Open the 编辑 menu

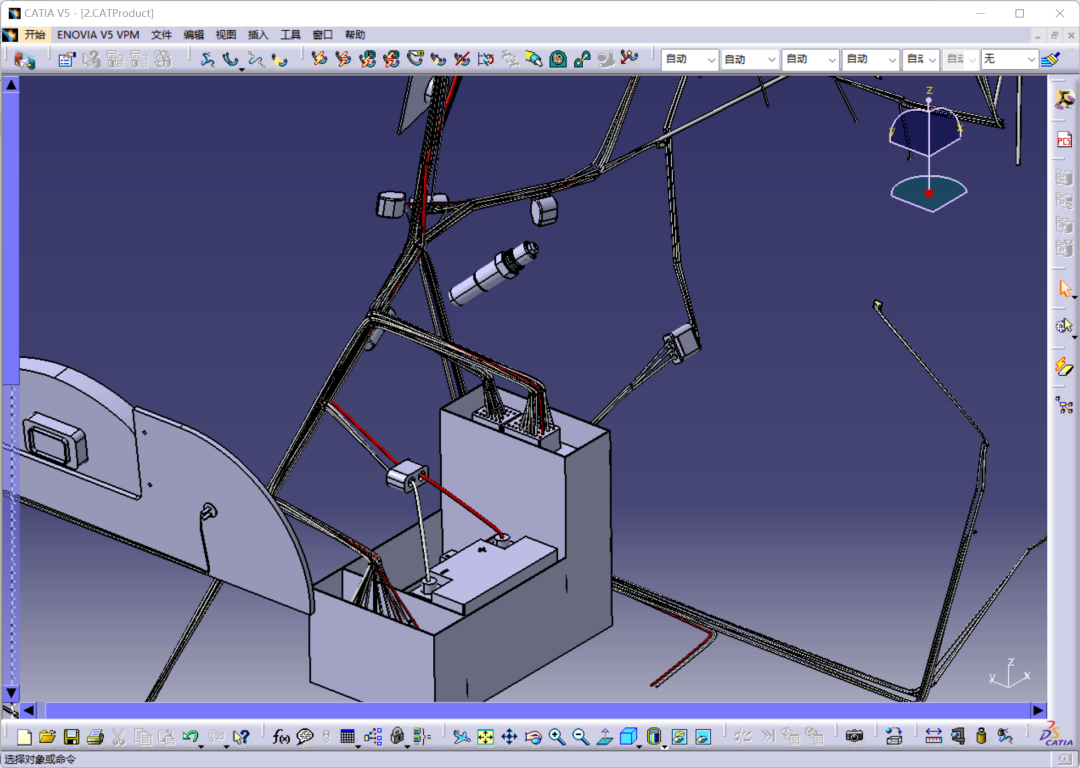[194, 34]
